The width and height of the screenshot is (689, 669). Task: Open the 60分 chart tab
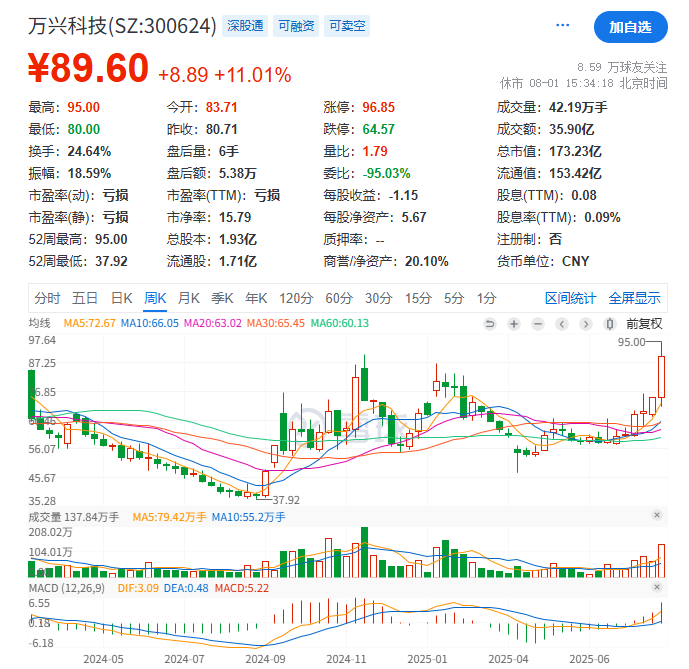pos(339,298)
